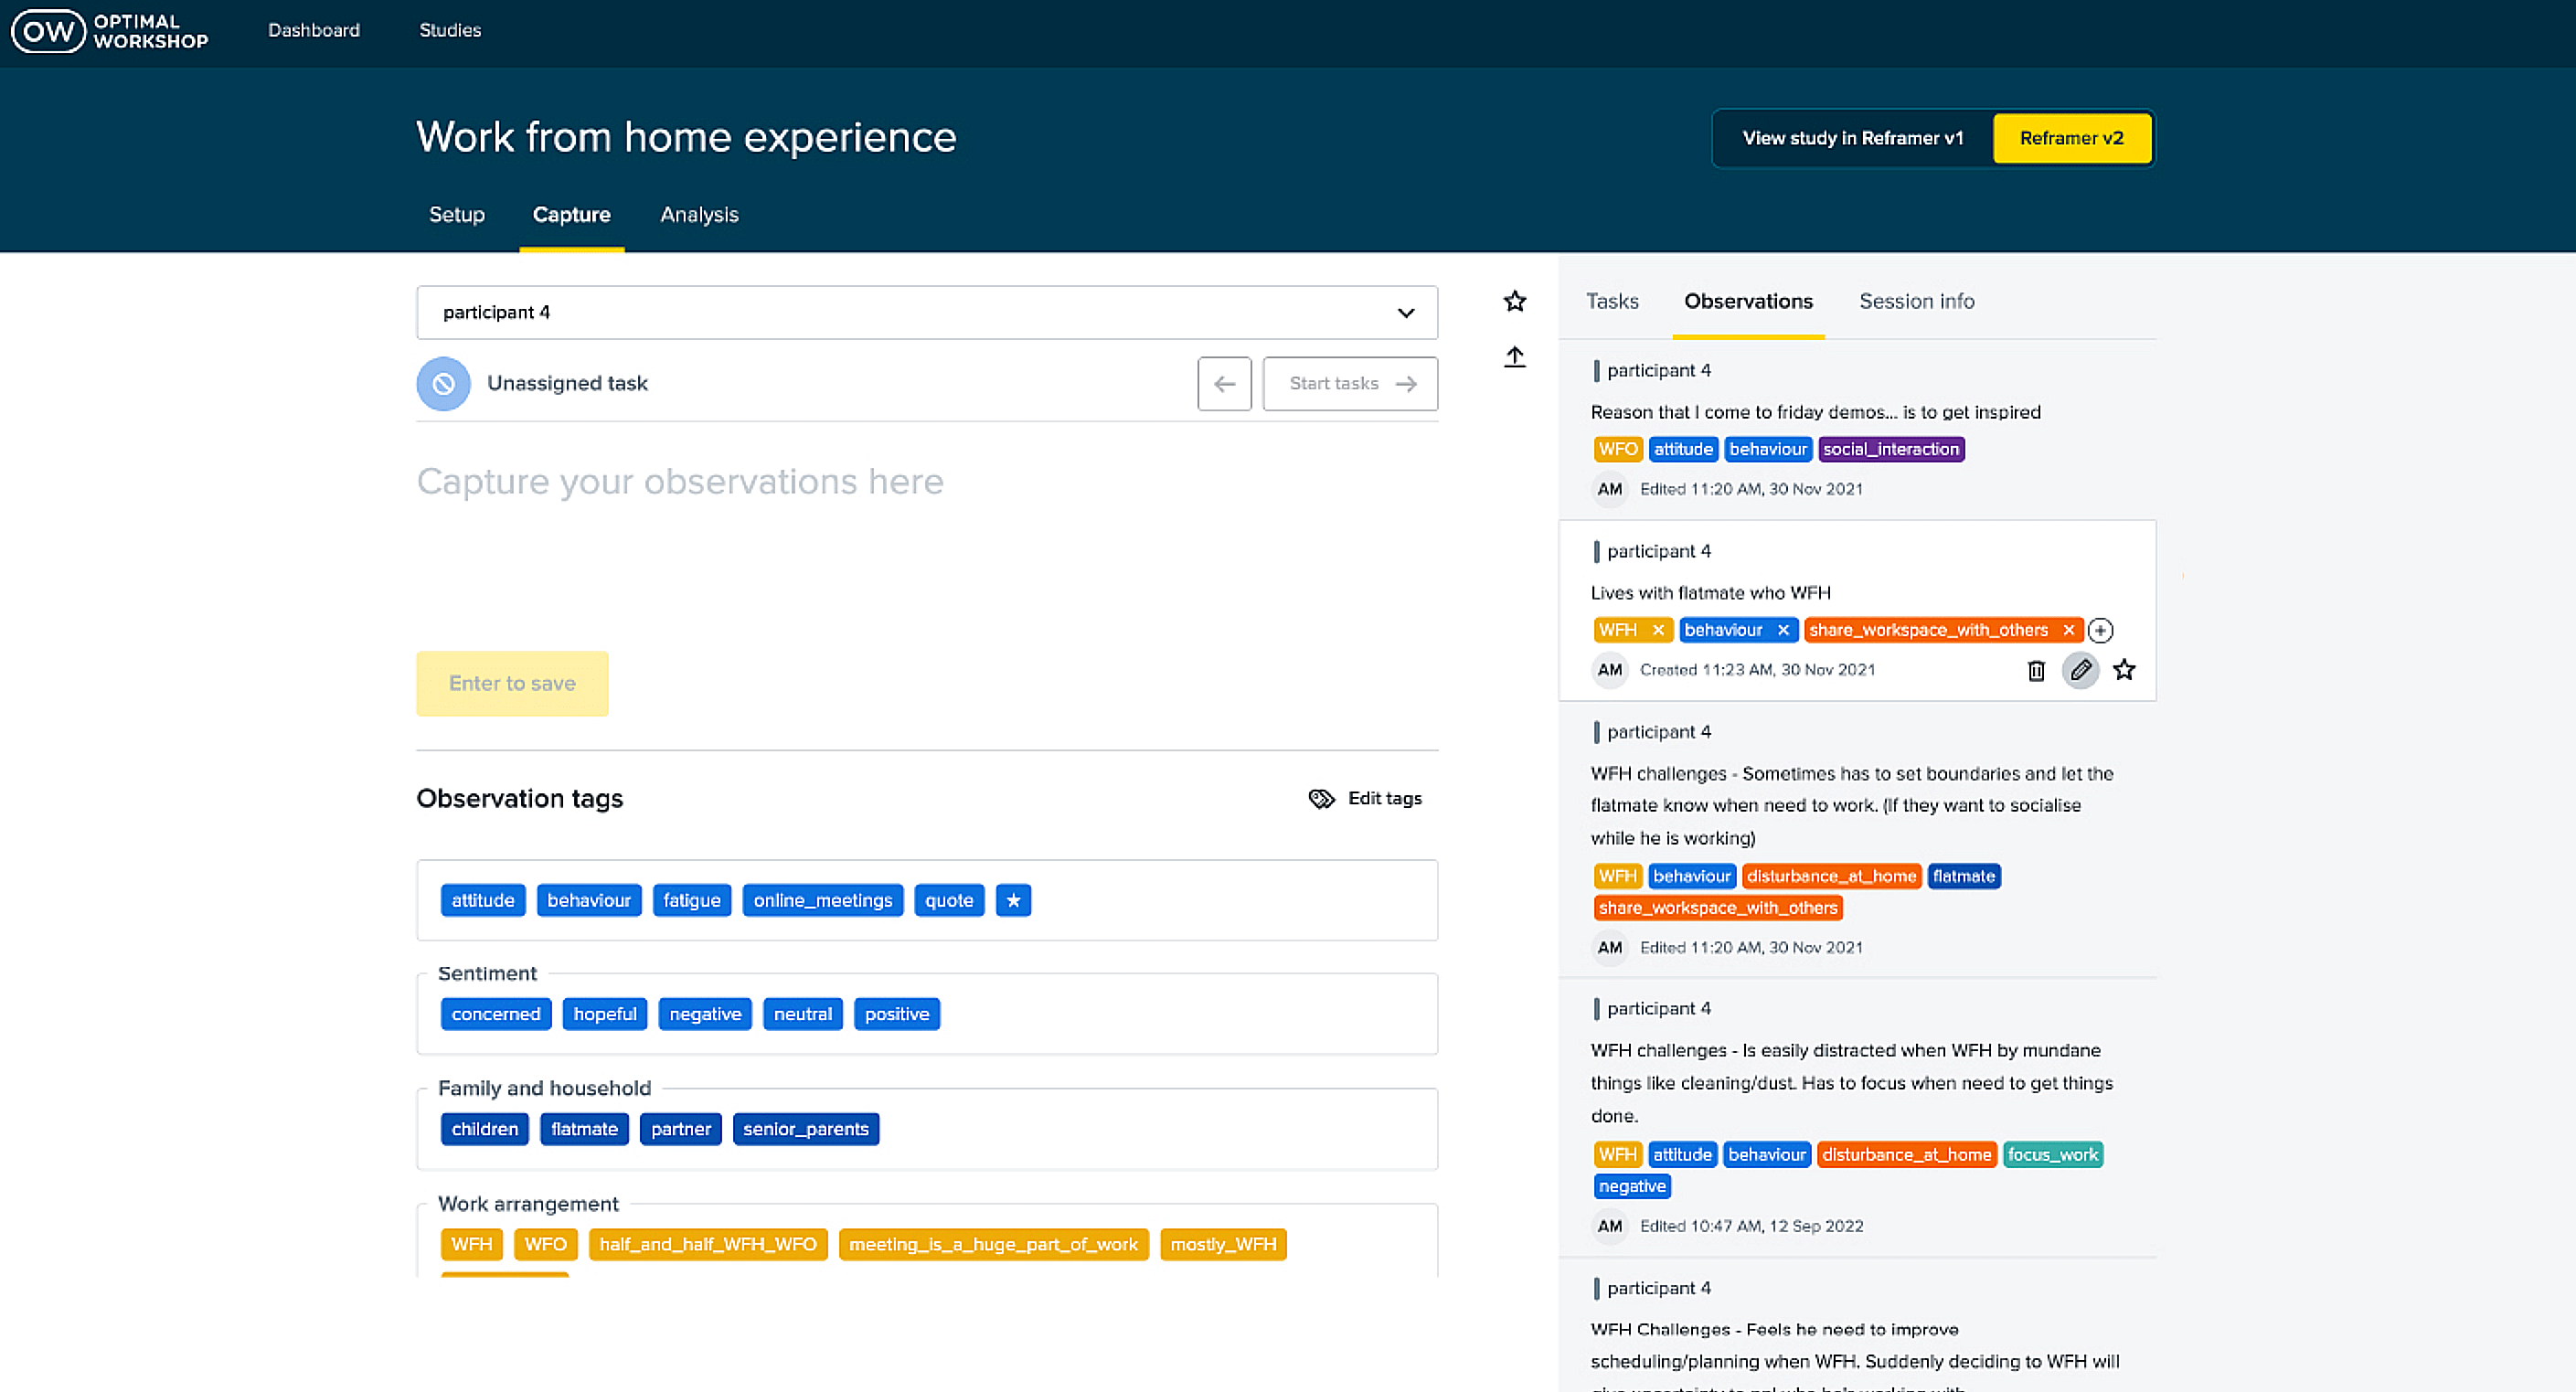The width and height of the screenshot is (2576, 1392).
Task: Toggle the positive sentiment tag
Action: click(x=897, y=1015)
